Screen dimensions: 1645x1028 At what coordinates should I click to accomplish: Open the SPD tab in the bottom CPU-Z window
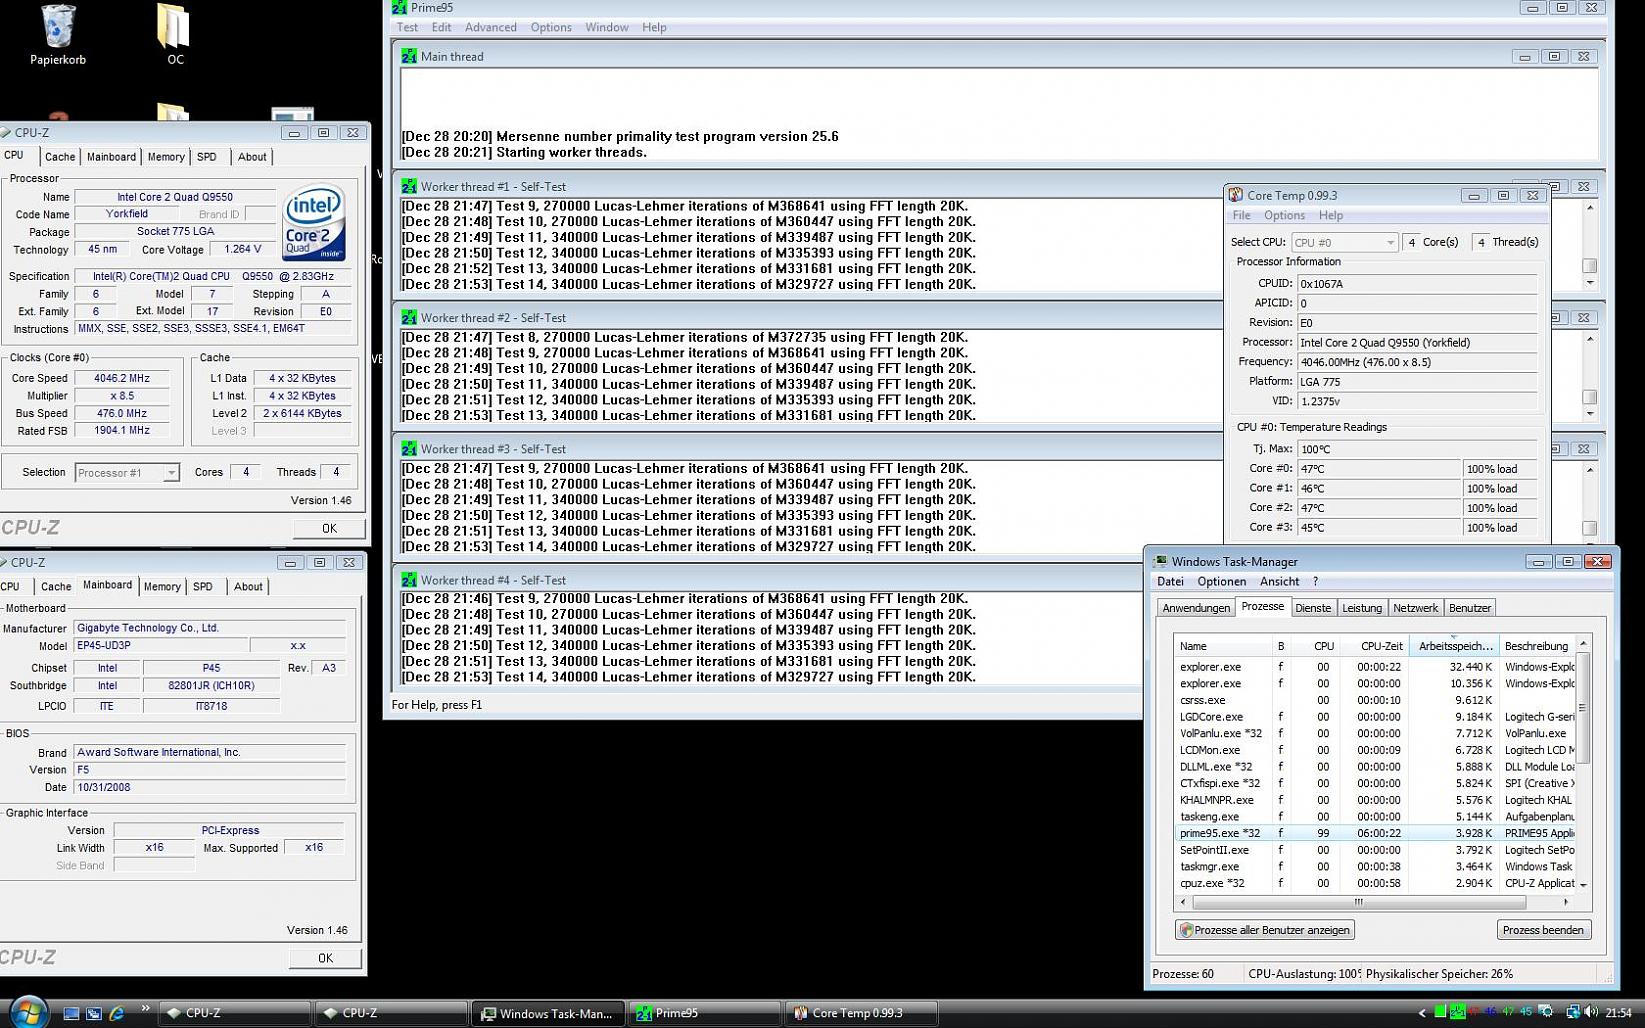point(203,587)
